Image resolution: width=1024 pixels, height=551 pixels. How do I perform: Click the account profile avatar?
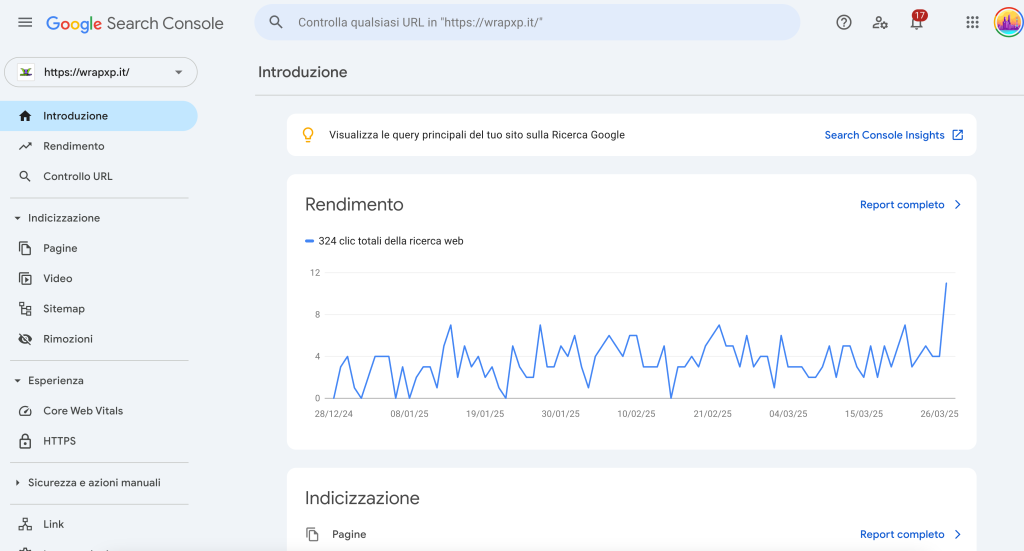click(x=1007, y=23)
